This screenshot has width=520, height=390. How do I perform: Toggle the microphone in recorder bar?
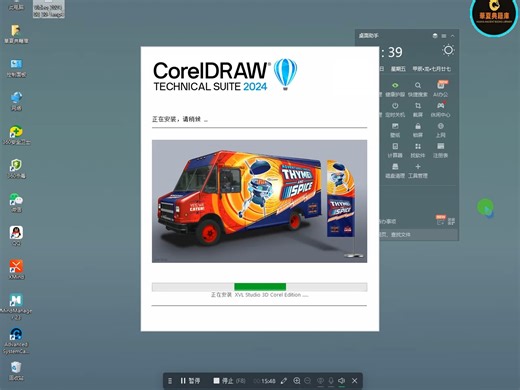(x=331, y=380)
